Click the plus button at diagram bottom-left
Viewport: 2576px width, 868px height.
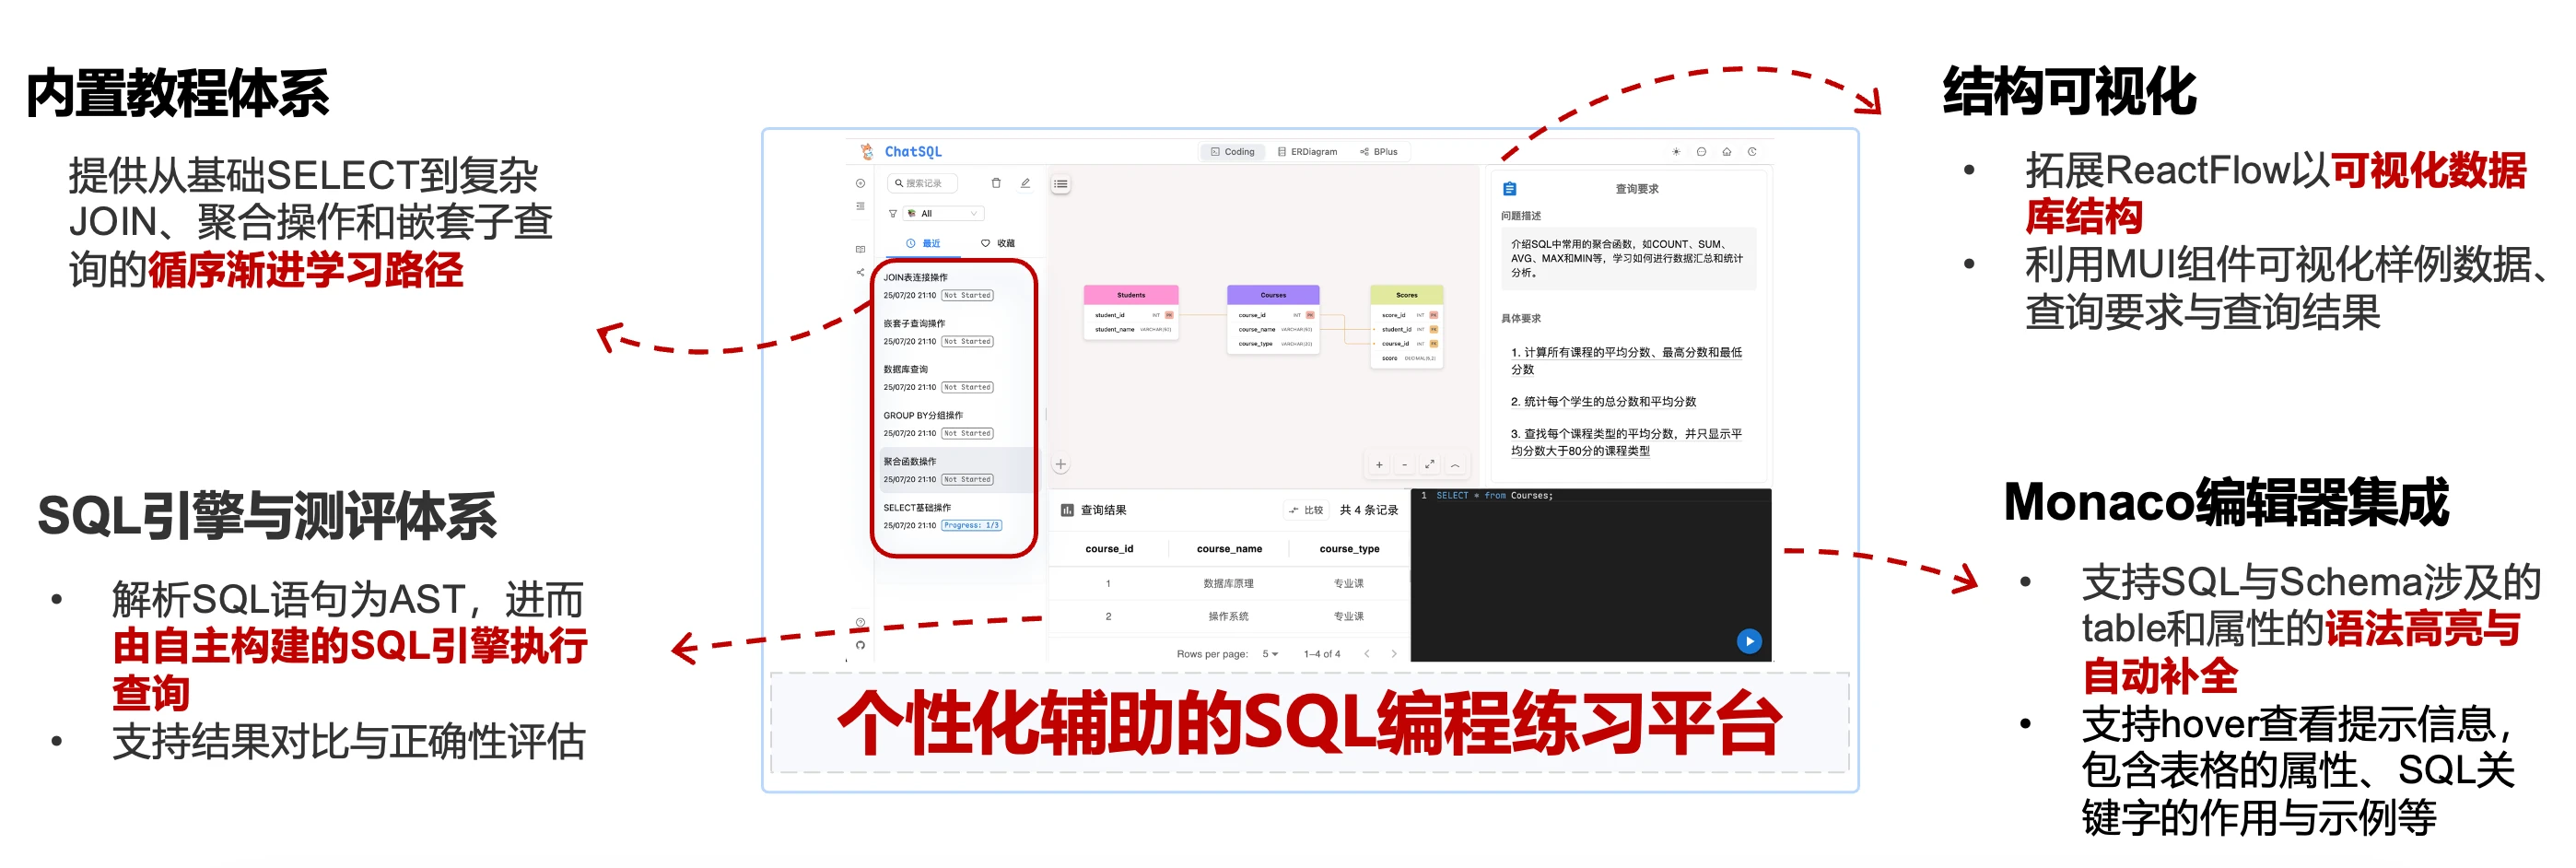click(x=1060, y=464)
